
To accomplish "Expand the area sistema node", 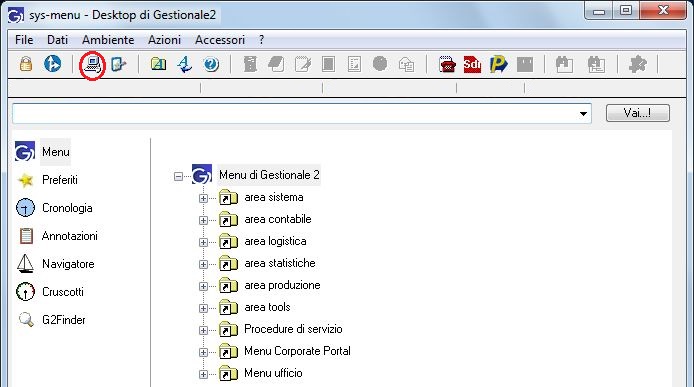I will (203, 198).
